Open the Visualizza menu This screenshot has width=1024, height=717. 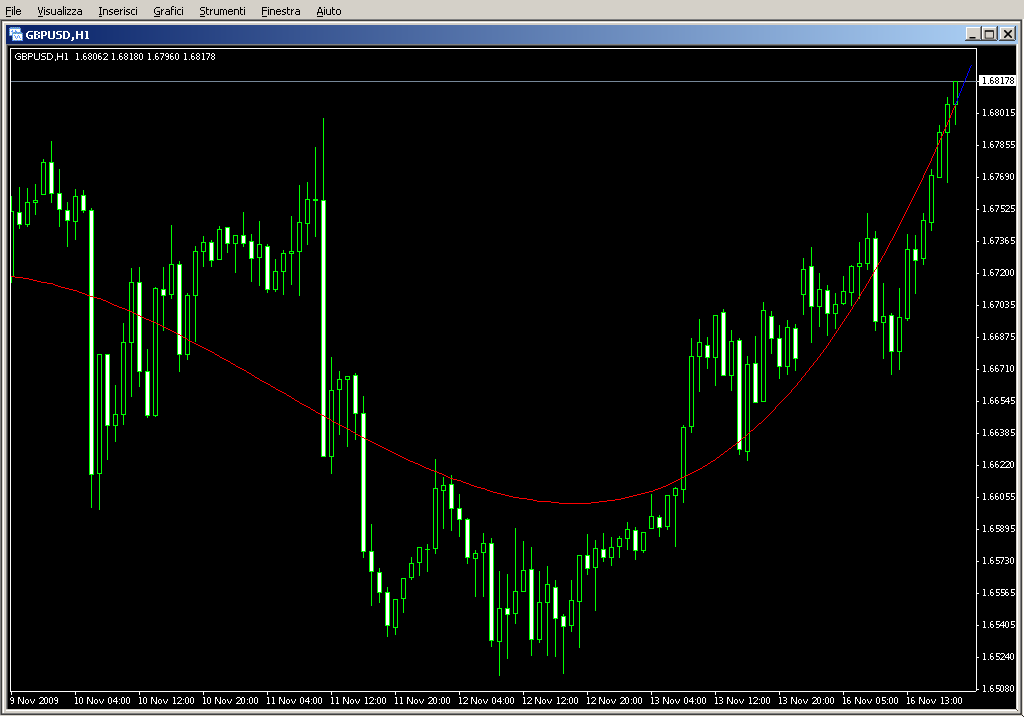(x=60, y=11)
